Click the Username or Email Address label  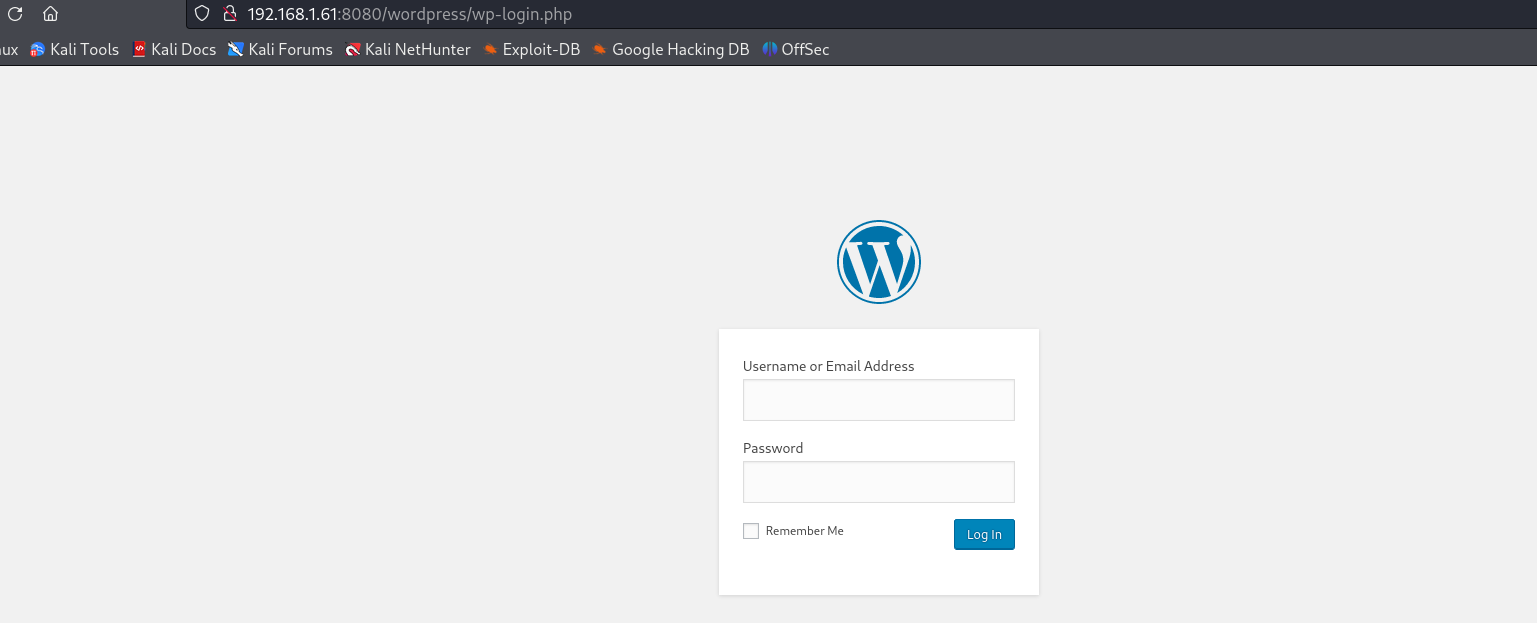[x=828, y=366]
